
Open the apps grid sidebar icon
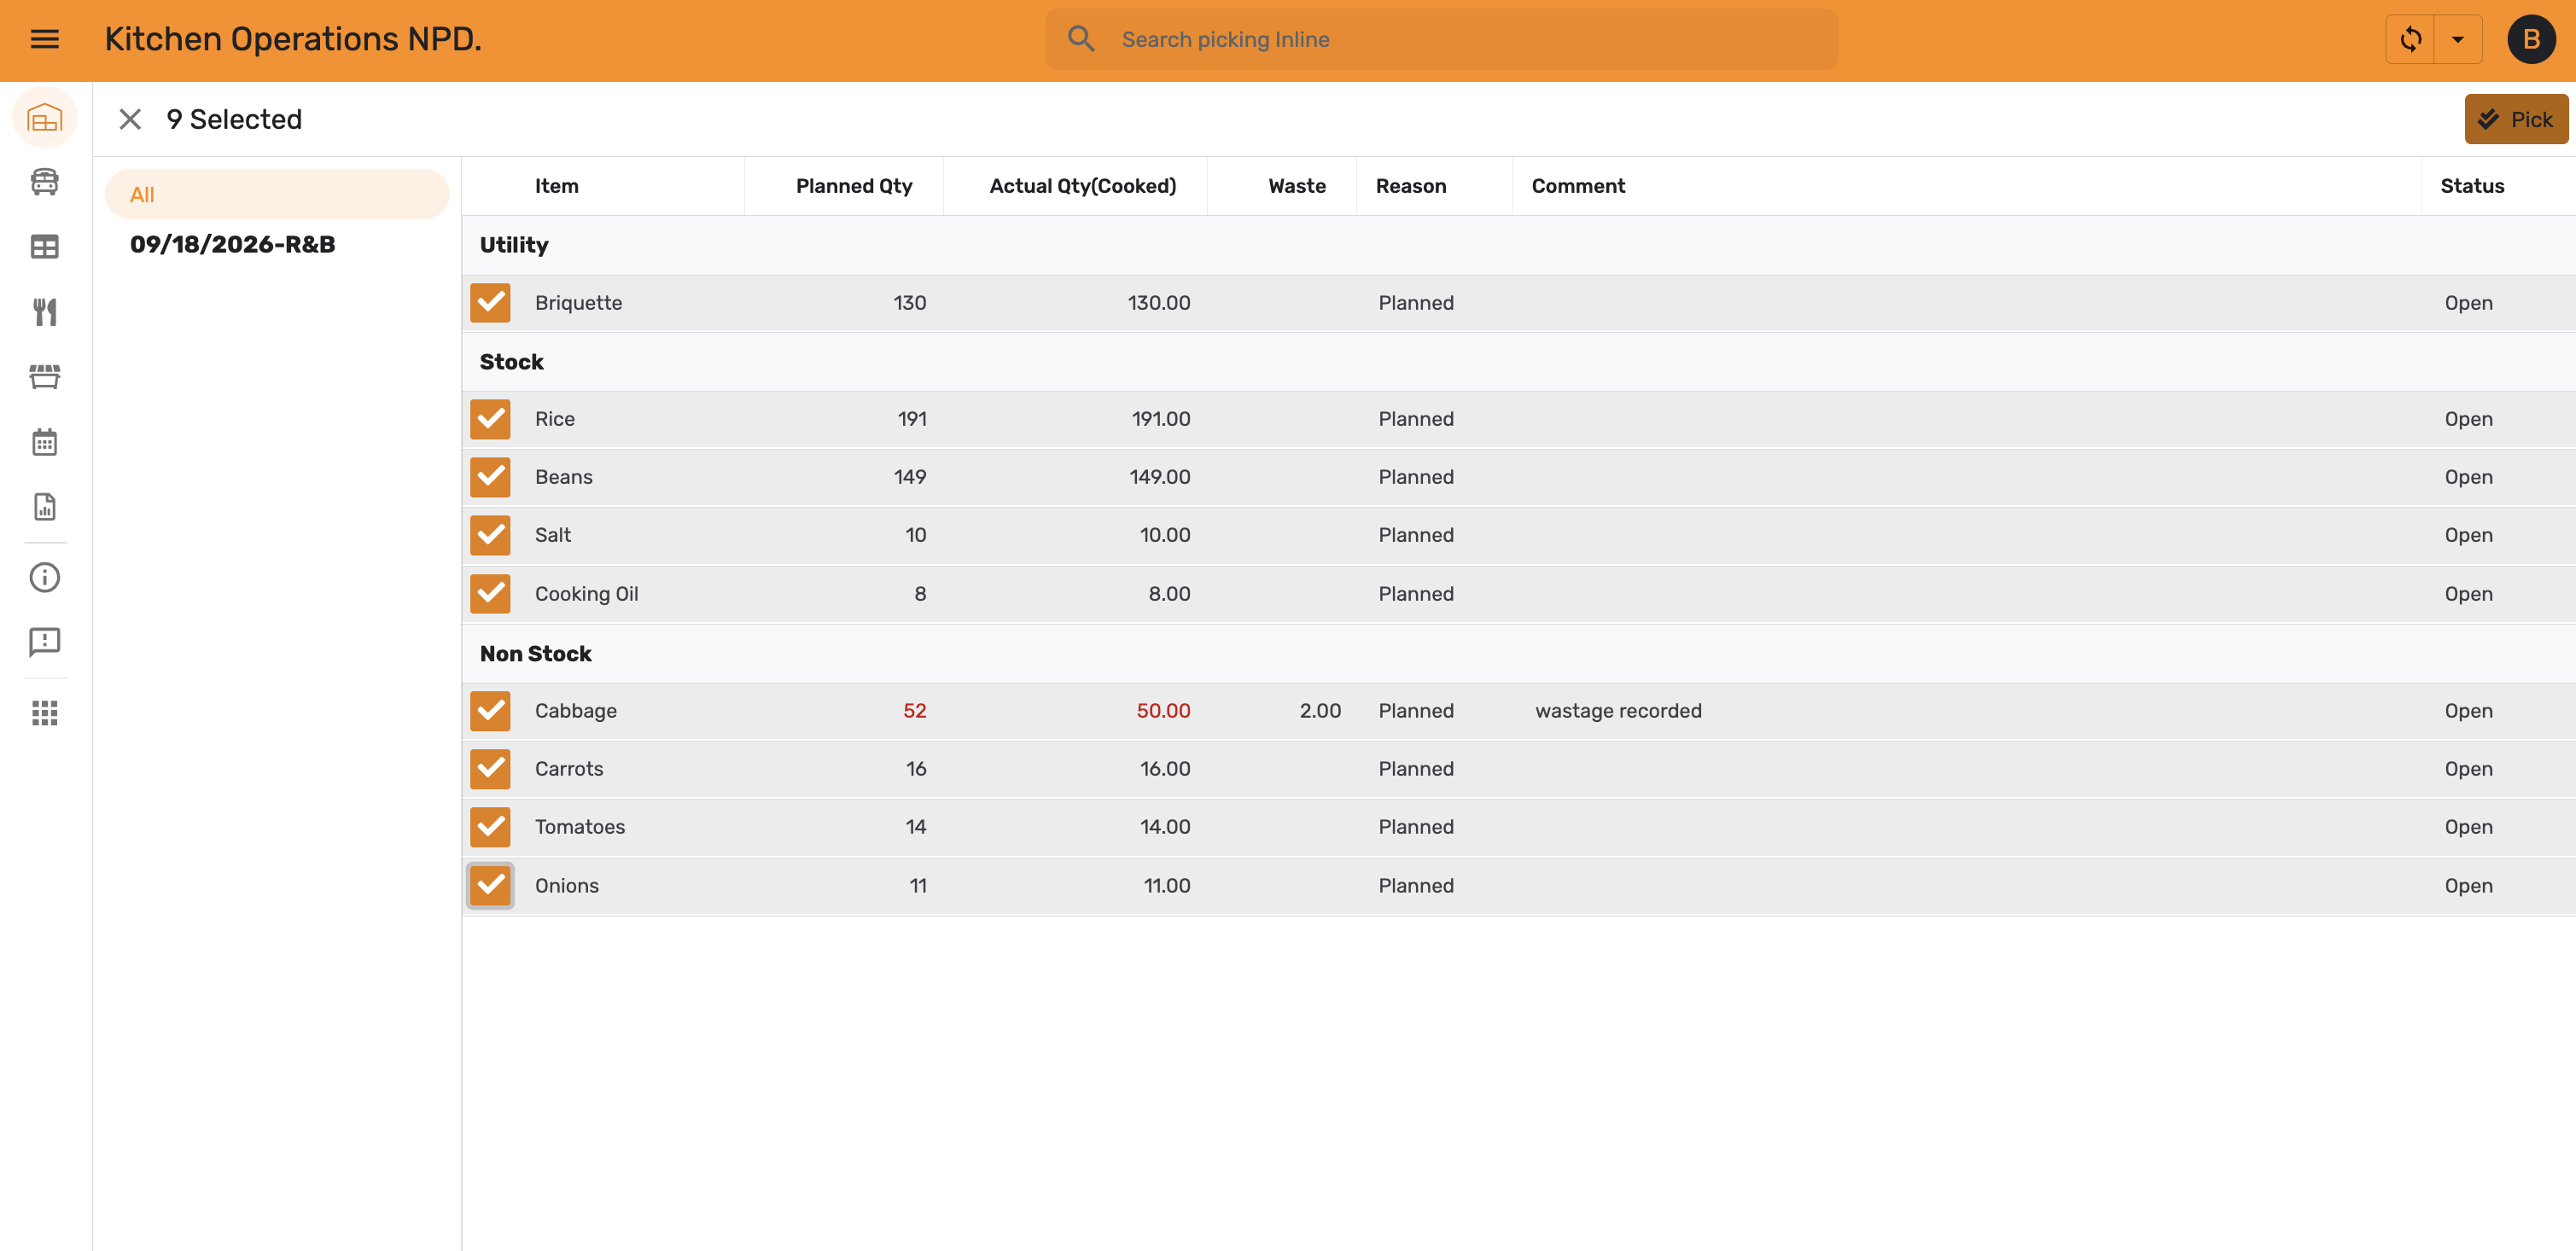45,713
